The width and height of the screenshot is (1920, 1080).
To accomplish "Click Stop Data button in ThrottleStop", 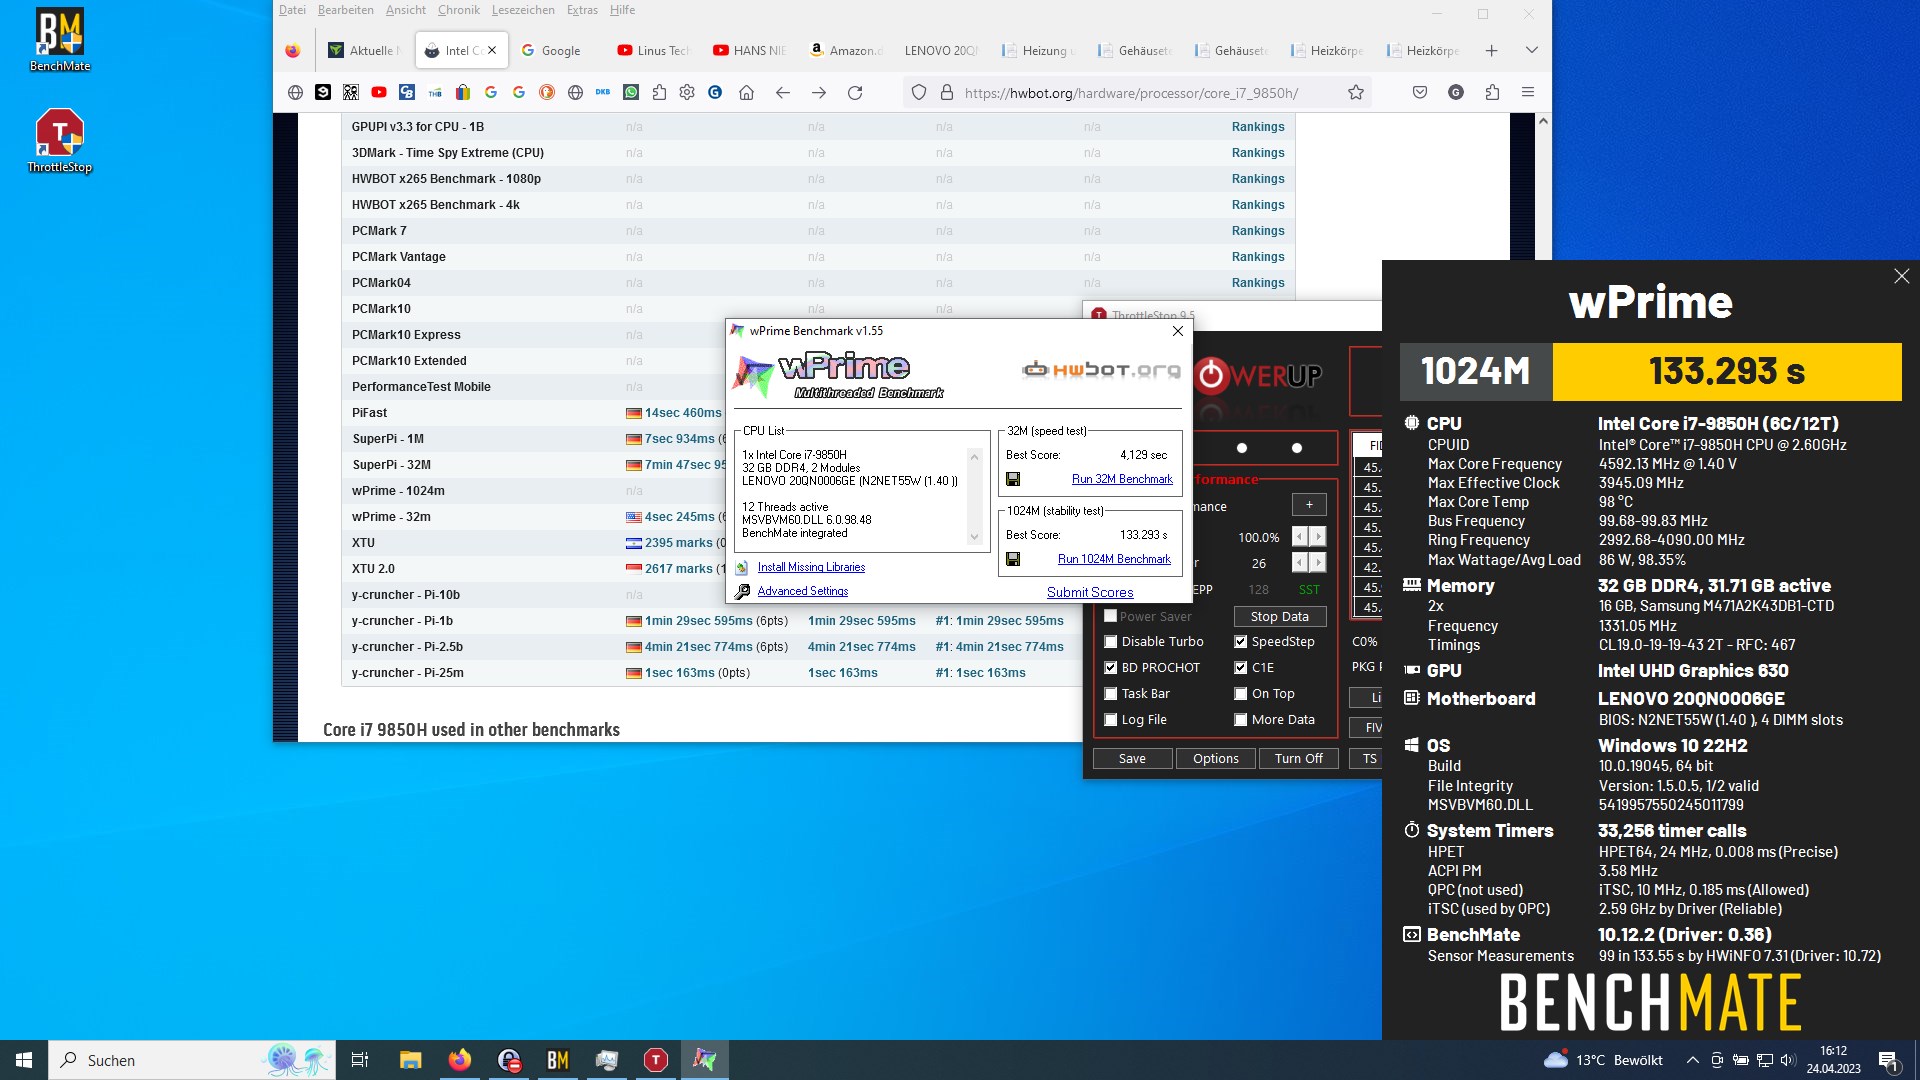I will coord(1280,617).
